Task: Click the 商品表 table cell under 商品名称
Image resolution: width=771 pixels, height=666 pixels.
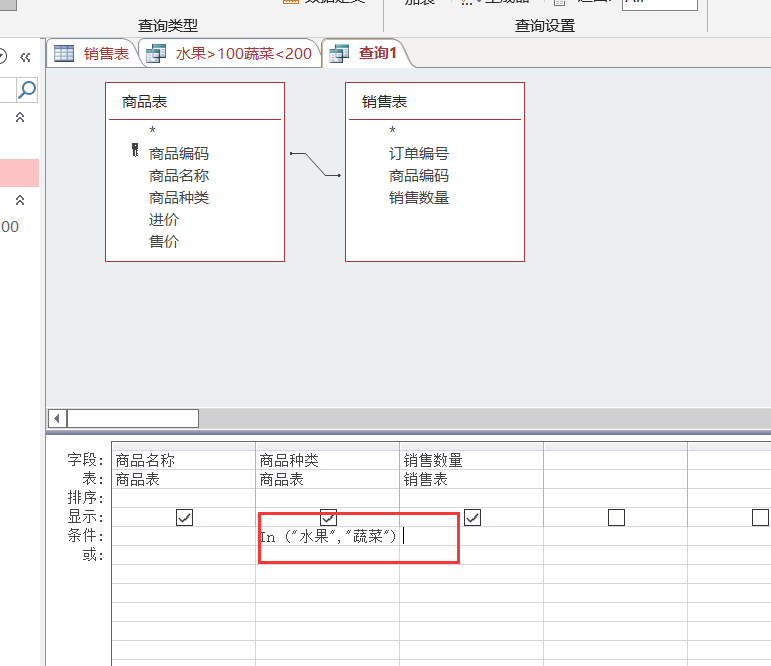Action: pos(183,479)
